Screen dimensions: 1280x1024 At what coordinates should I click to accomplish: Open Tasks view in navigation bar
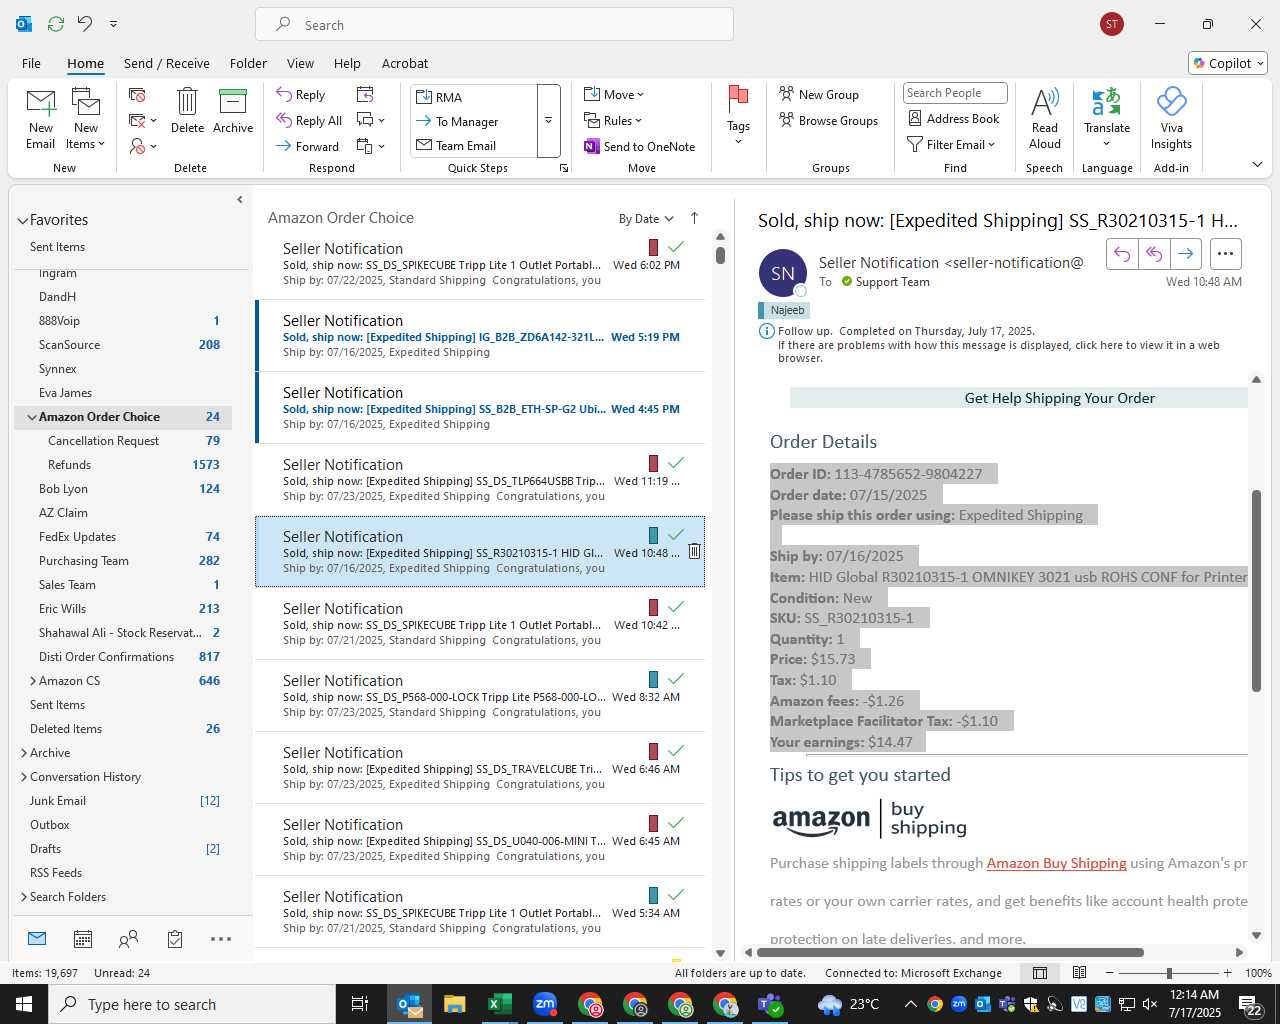coord(175,939)
